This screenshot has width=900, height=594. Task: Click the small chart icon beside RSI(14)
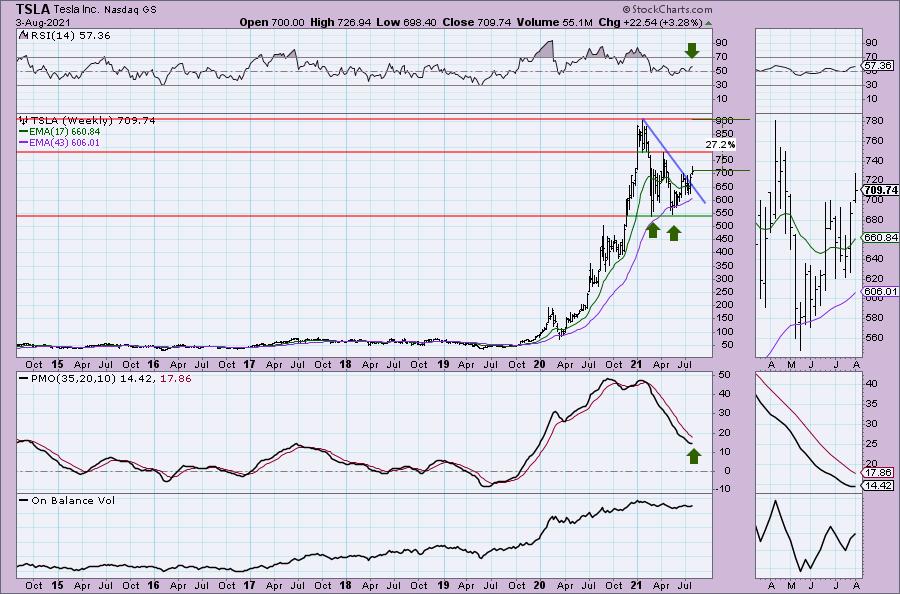click(22, 35)
